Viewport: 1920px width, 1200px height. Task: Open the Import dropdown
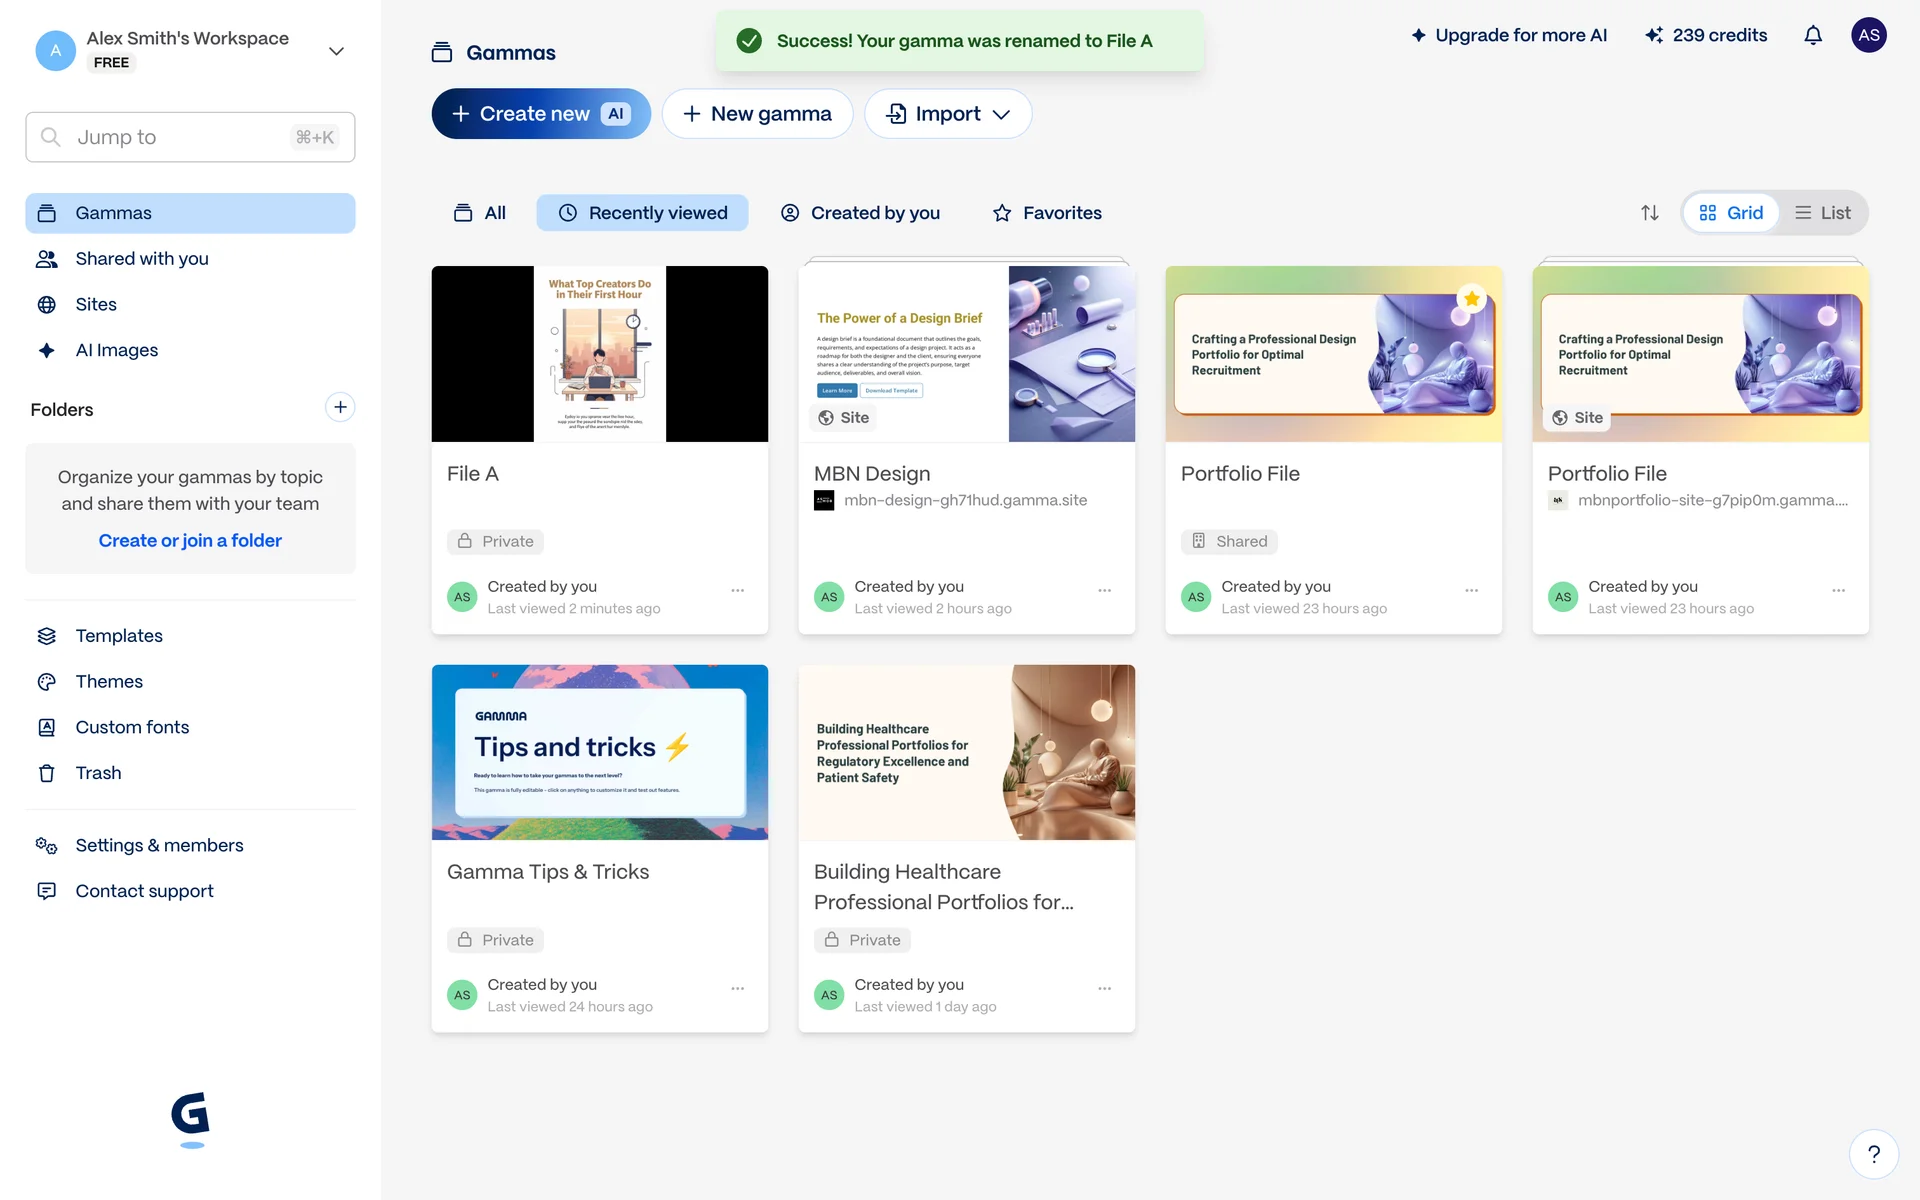click(947, 114)
